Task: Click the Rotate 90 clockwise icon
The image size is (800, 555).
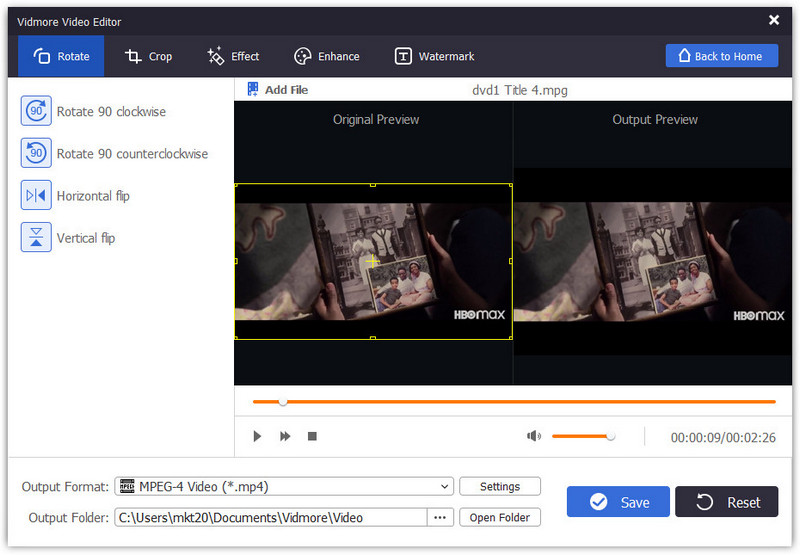Action: (x=36, y=111)
